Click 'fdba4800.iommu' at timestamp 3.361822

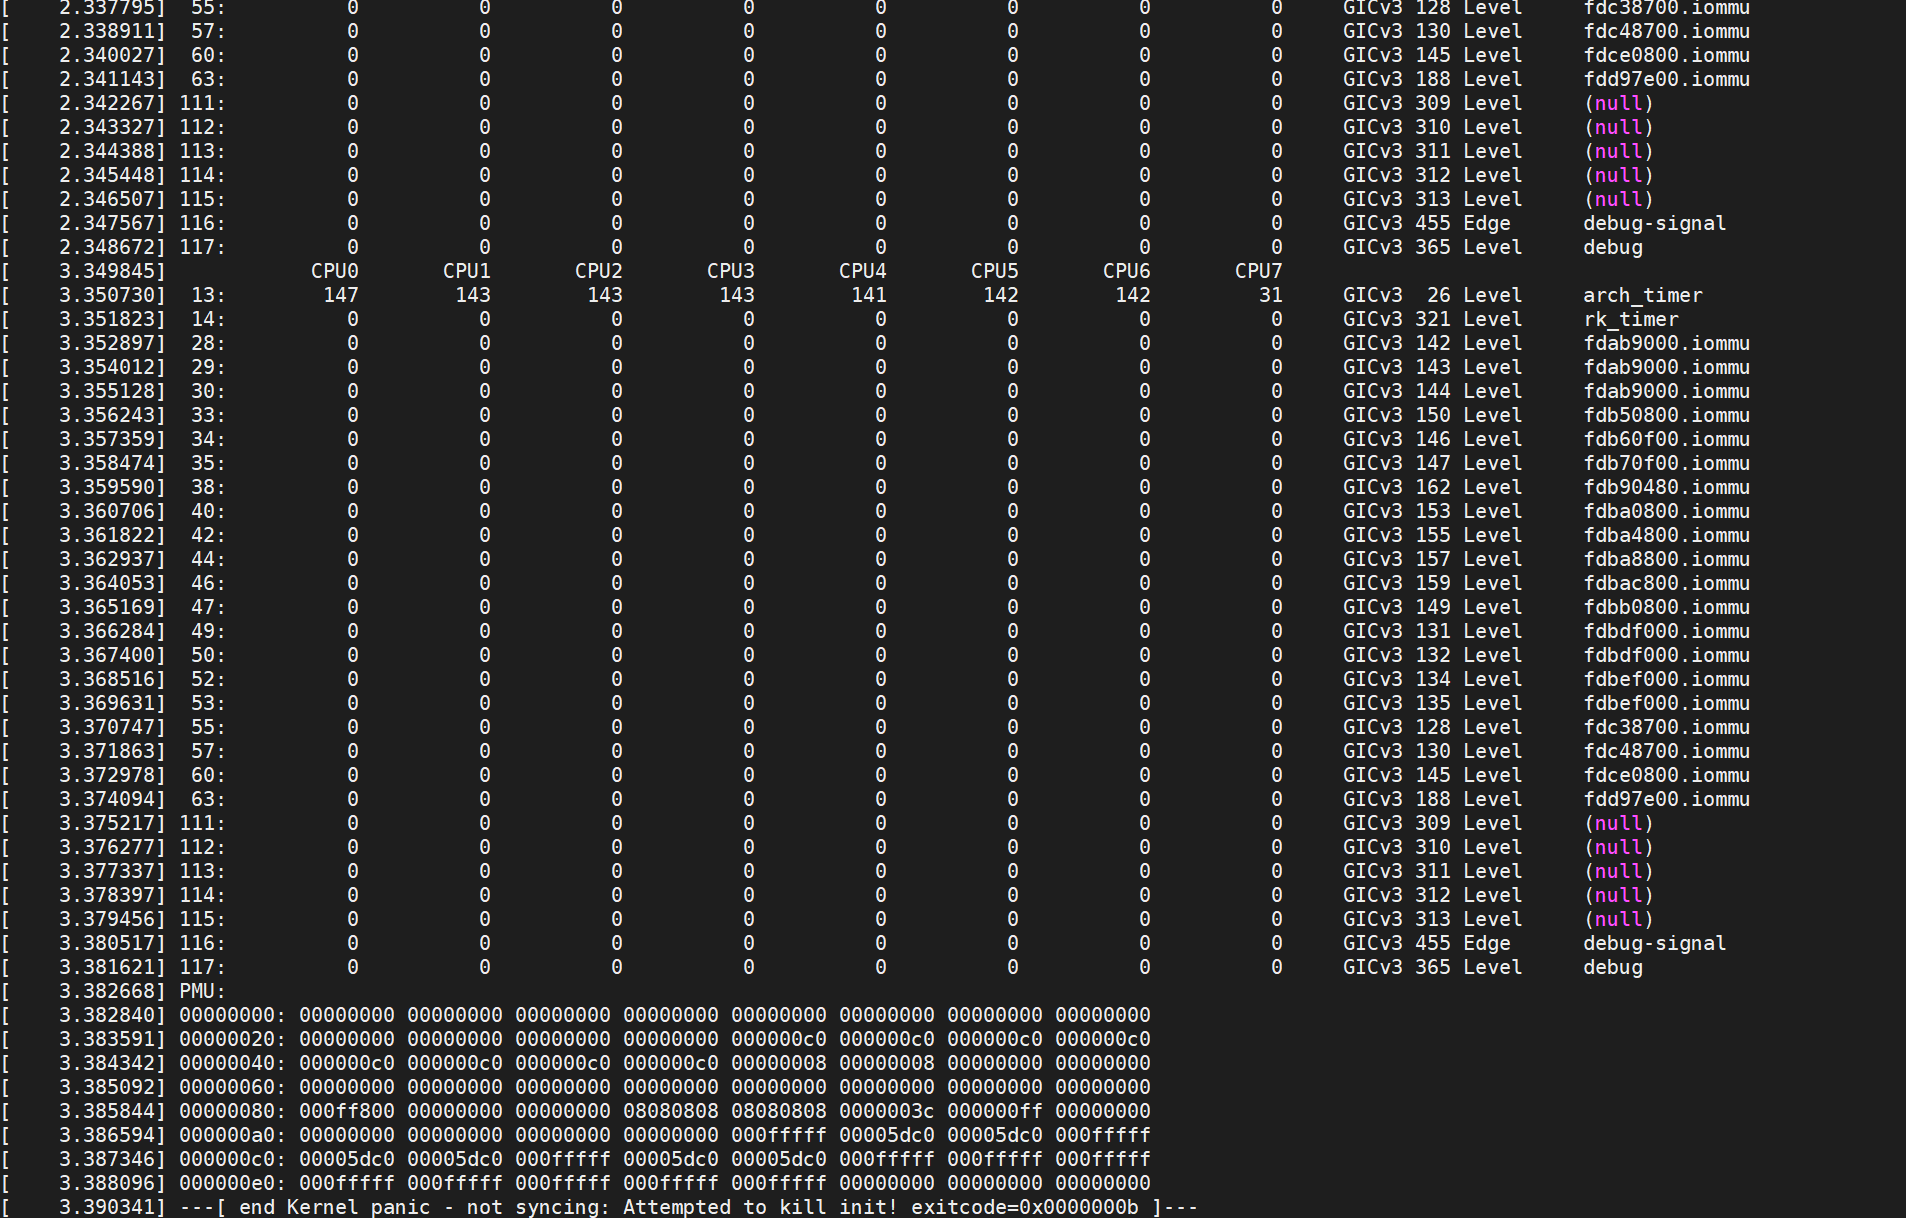coord(1666,535)
